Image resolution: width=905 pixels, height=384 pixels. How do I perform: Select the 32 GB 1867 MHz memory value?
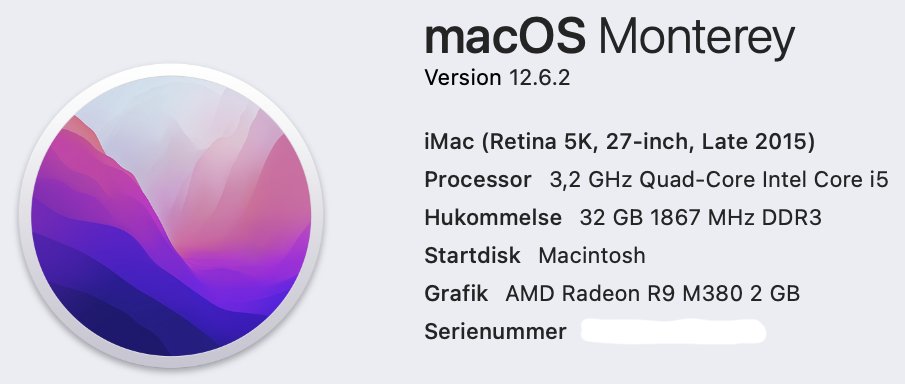click(x=701, y=218)
